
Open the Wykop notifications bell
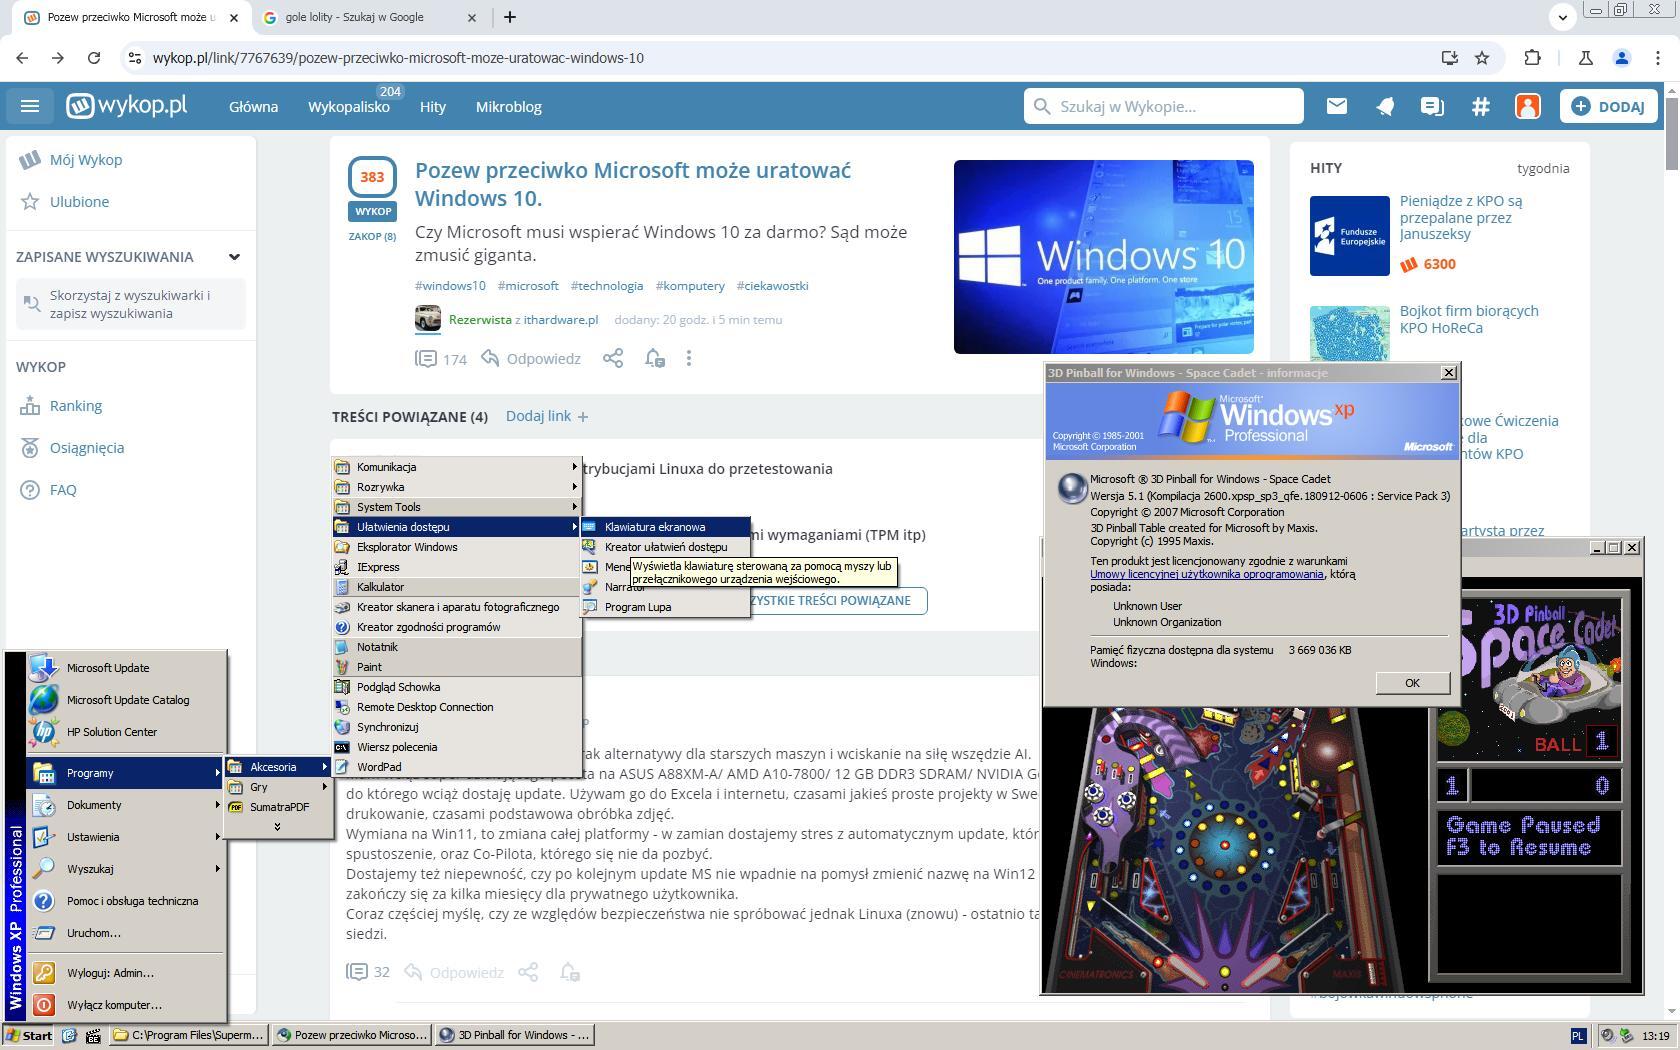[x=1384, y=106]
